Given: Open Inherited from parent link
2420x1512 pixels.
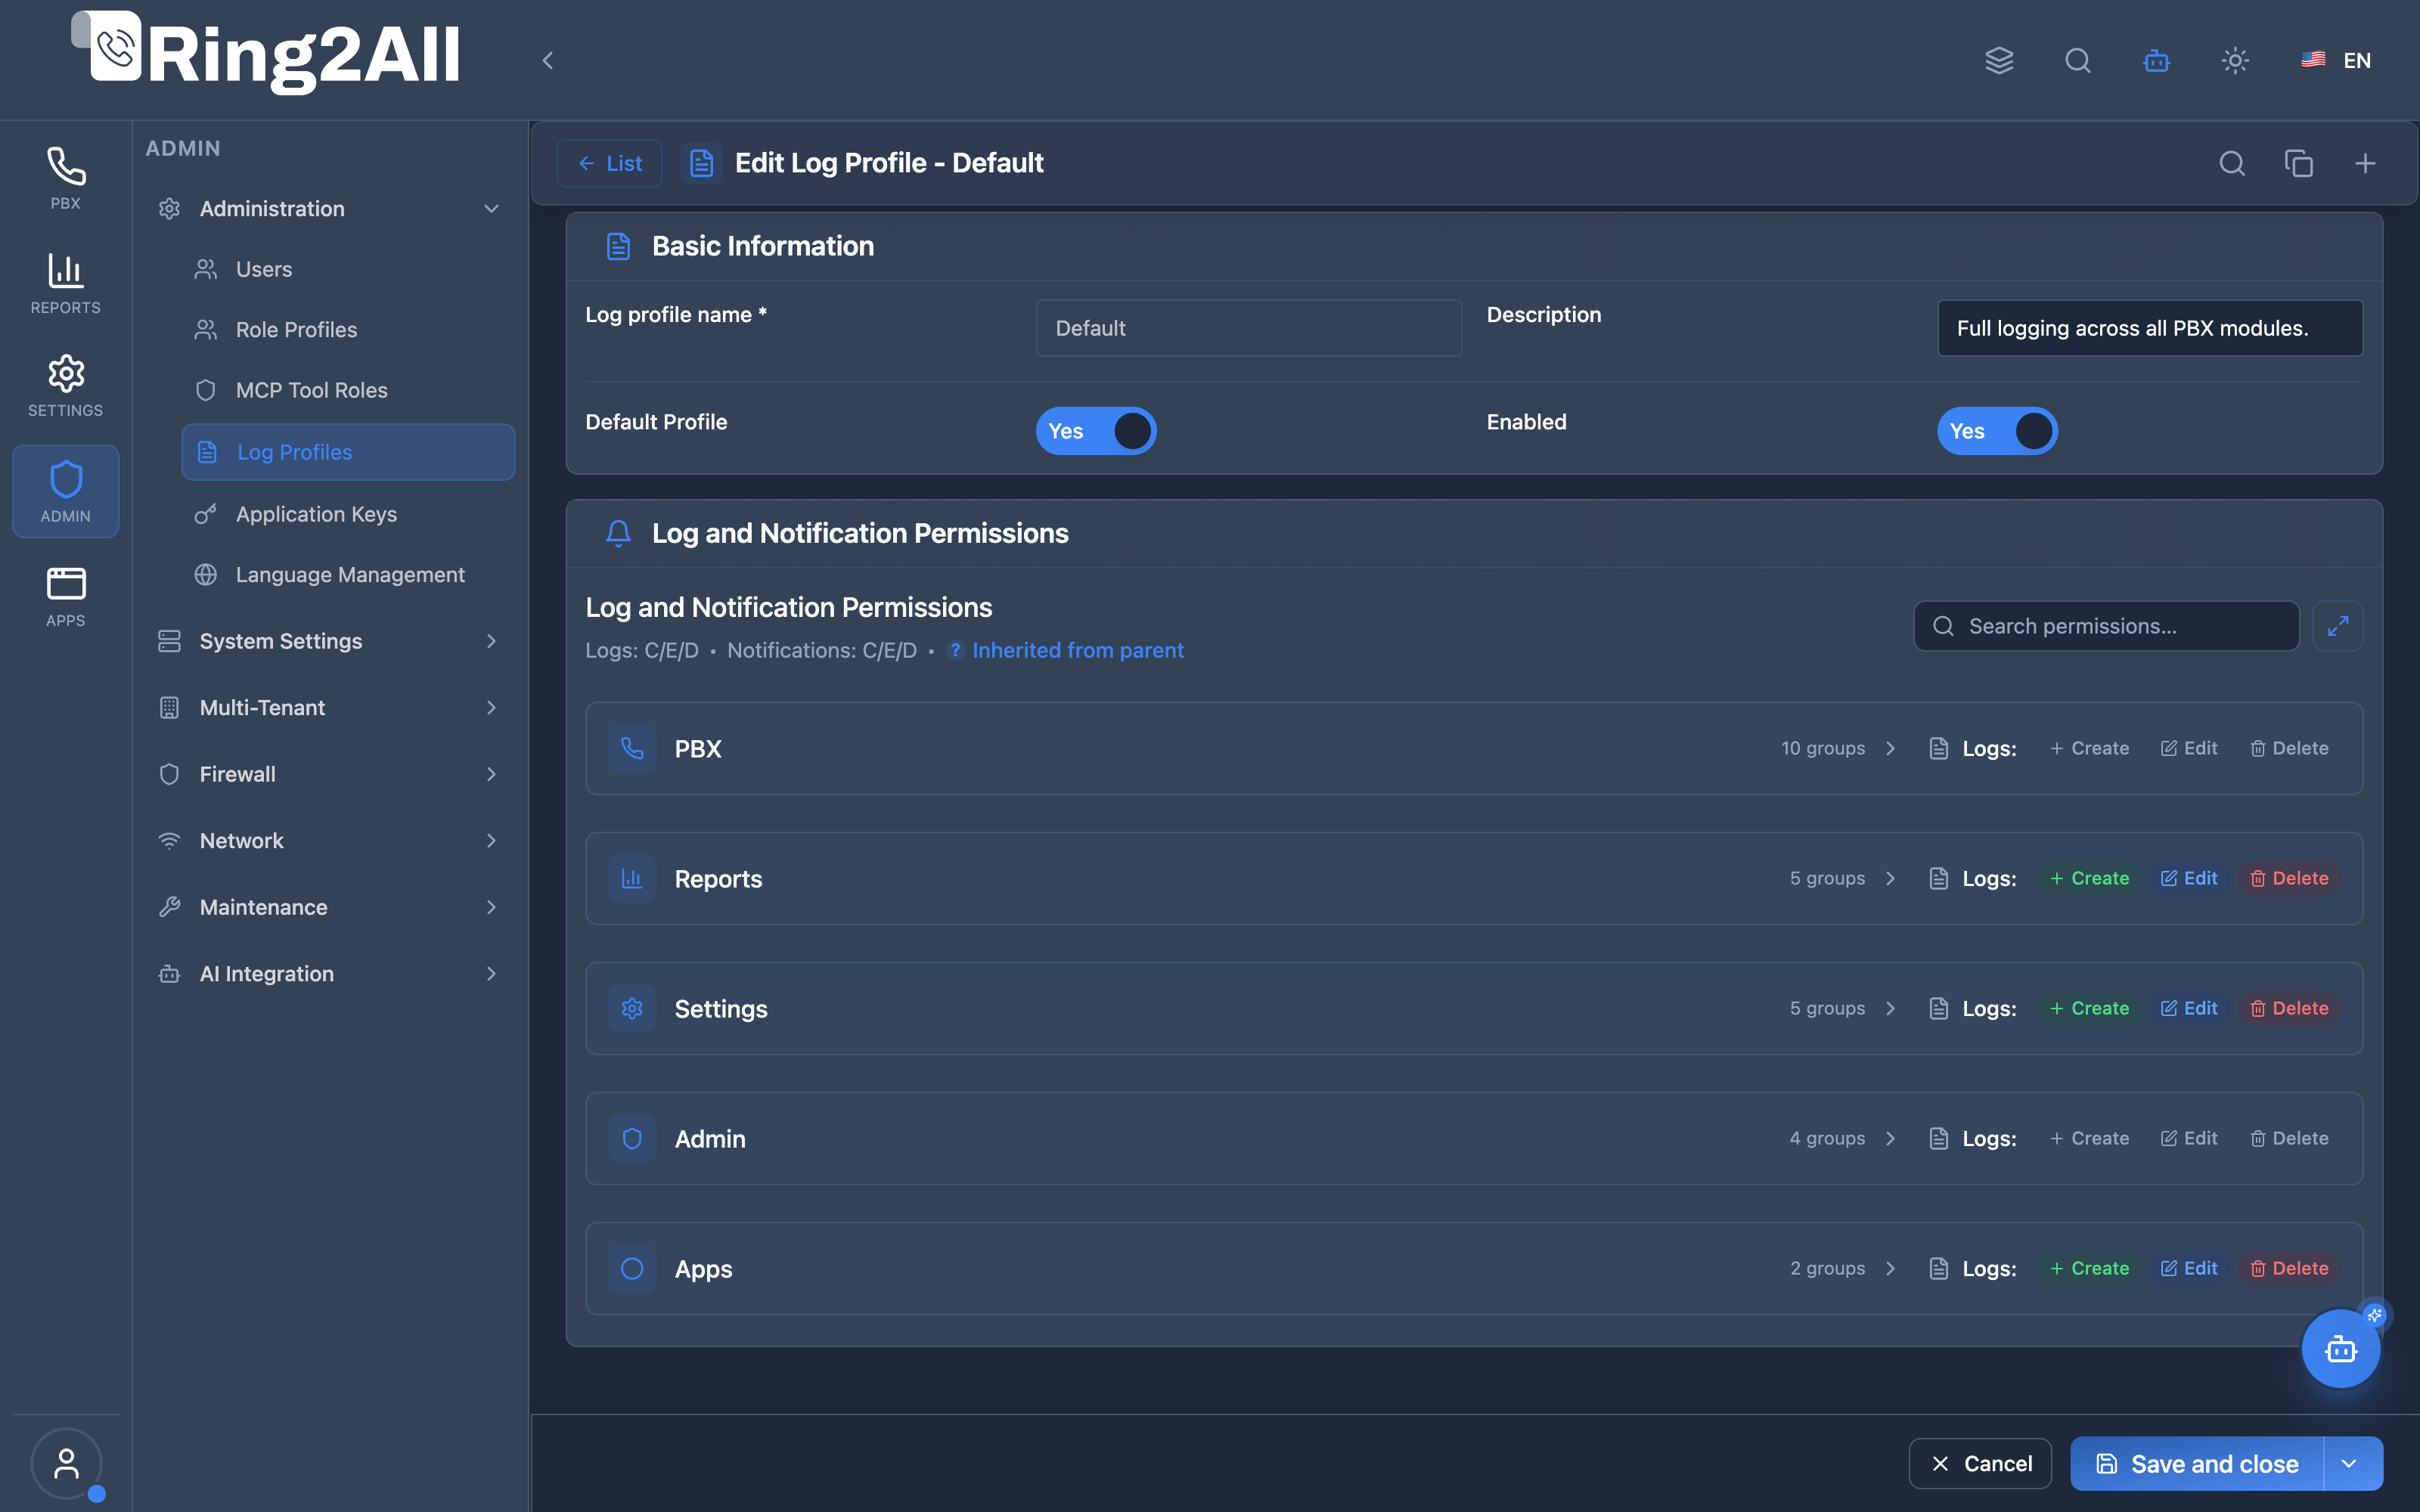Looking at the screenshot, I should (1077, 651).
